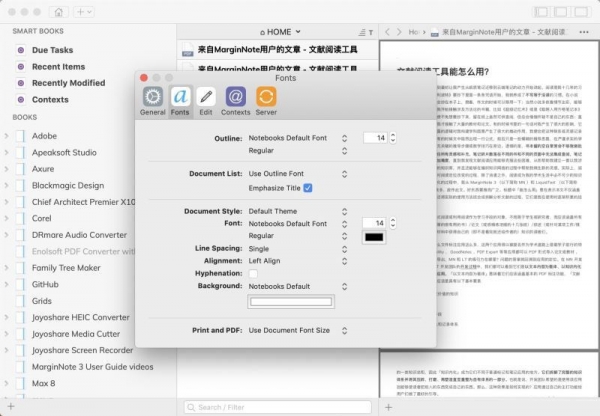Enable the Hyphenation checkbox
This screenshot has width=600, height=416.
point(253,273)
